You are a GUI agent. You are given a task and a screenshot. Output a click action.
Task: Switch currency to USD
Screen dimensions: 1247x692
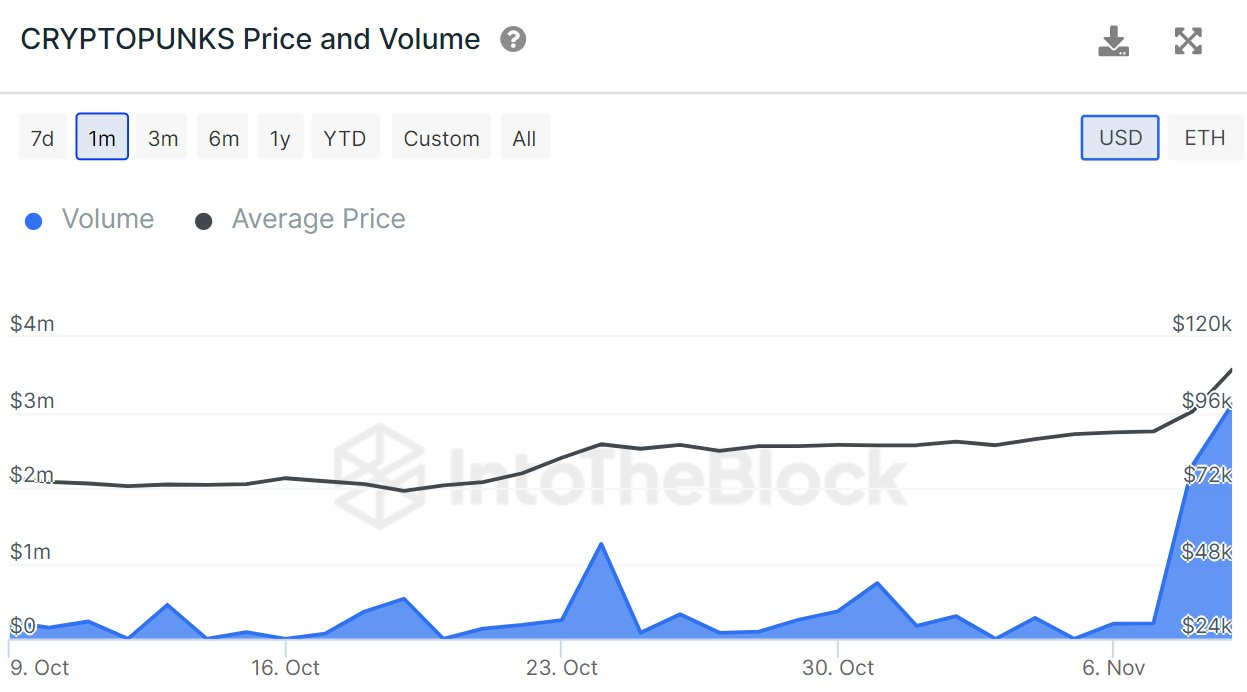coord(1120,138)
